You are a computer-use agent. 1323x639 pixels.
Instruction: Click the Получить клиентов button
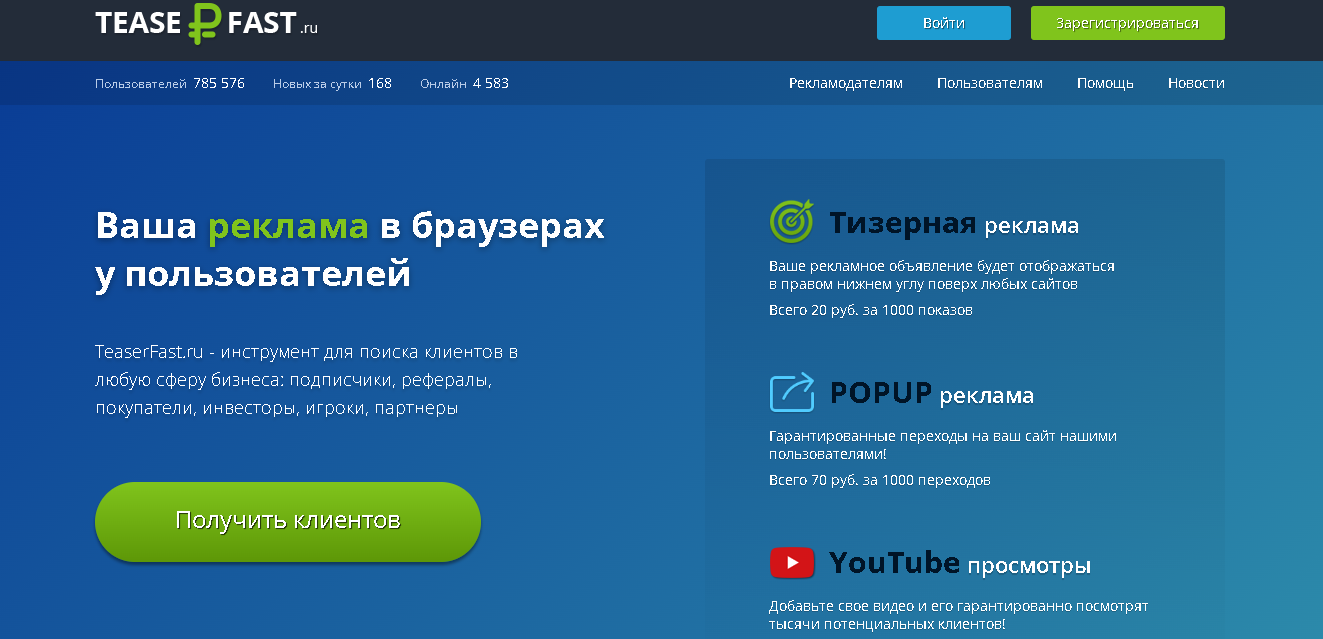pyautogui.click(x=288, y=521)
